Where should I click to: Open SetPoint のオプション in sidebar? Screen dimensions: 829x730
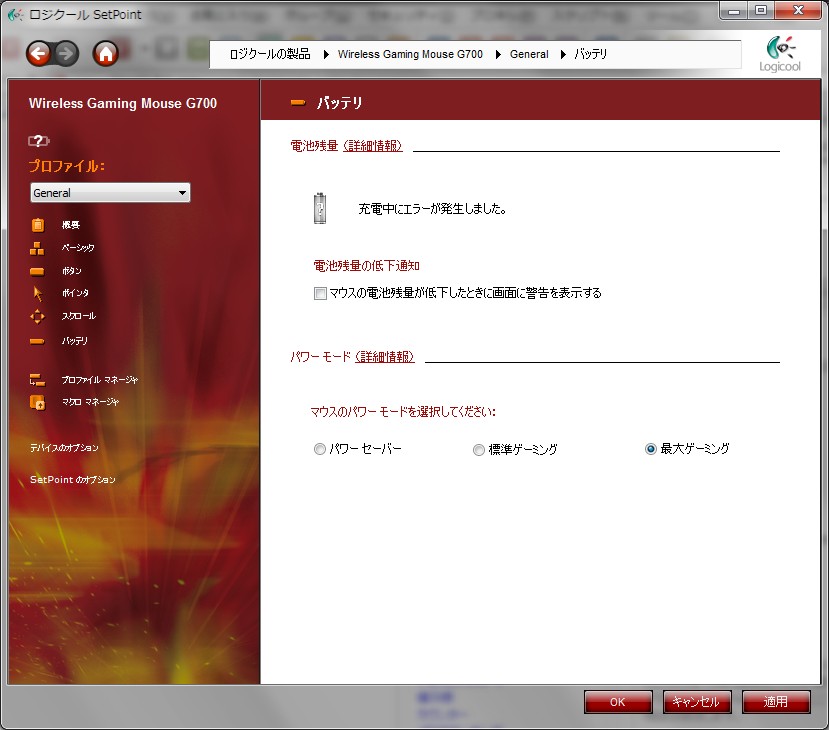72,480
